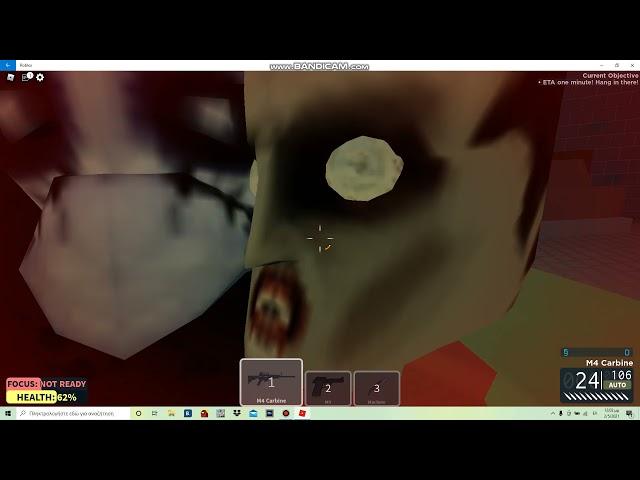The image size is (640, 480).
Task: Open the Bandicam red record icon in taskbar
Action: coord(286,413)
